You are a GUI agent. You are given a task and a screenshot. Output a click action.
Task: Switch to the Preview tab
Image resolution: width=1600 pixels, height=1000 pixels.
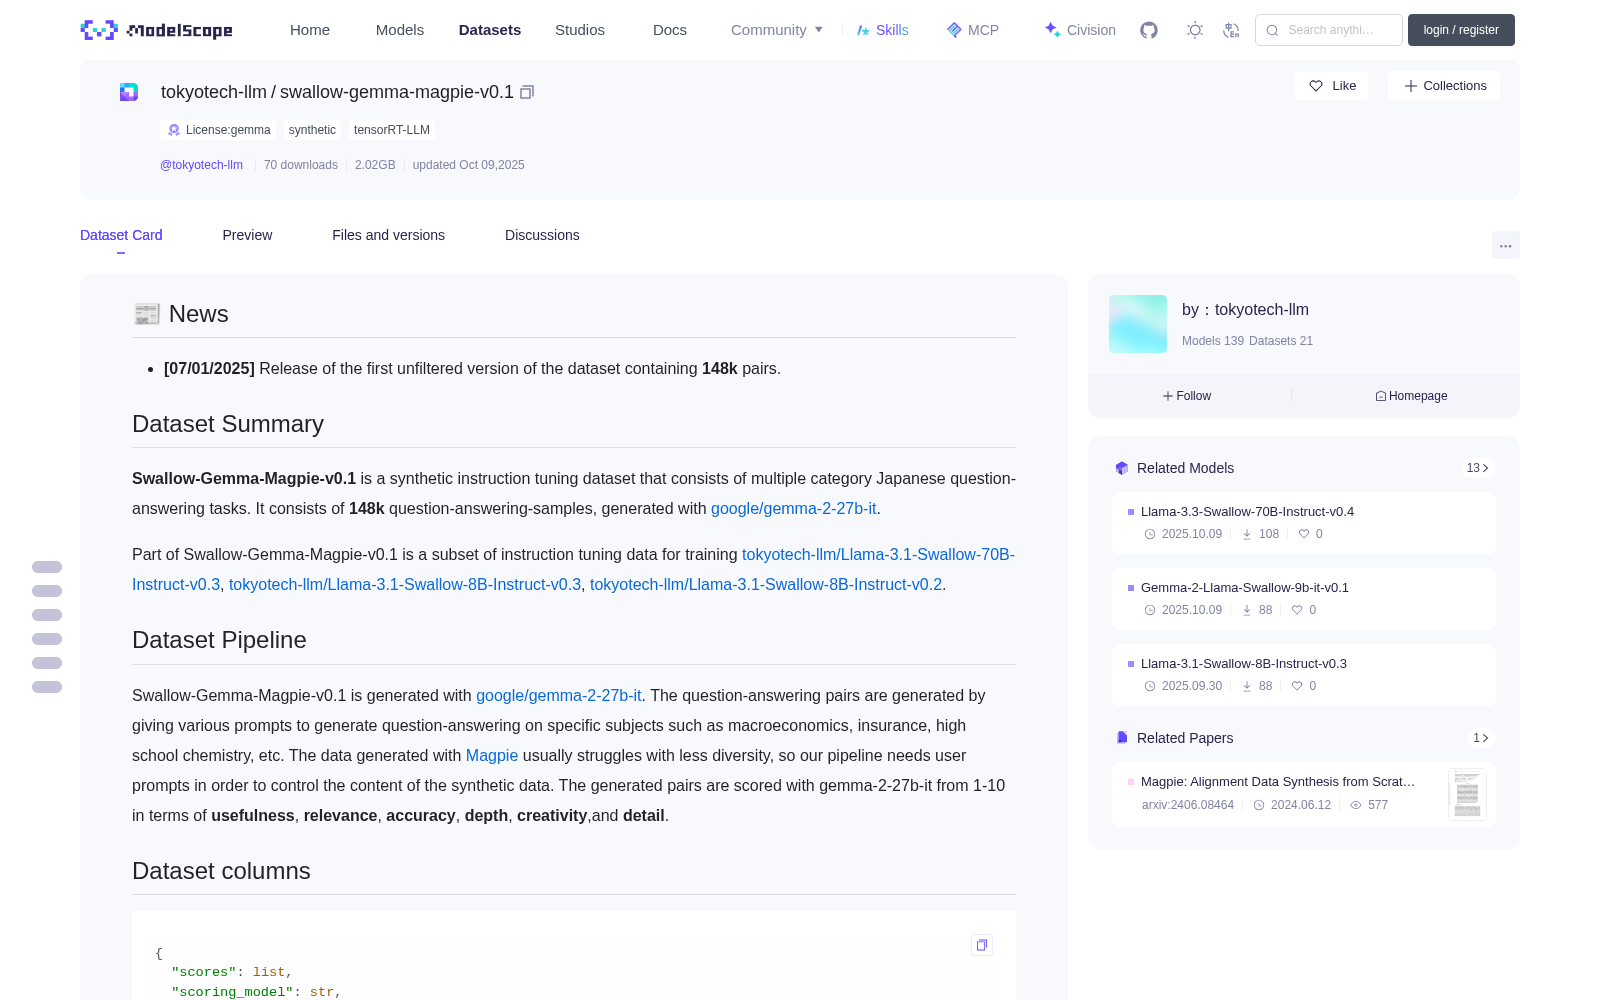[x=247, y=235]
